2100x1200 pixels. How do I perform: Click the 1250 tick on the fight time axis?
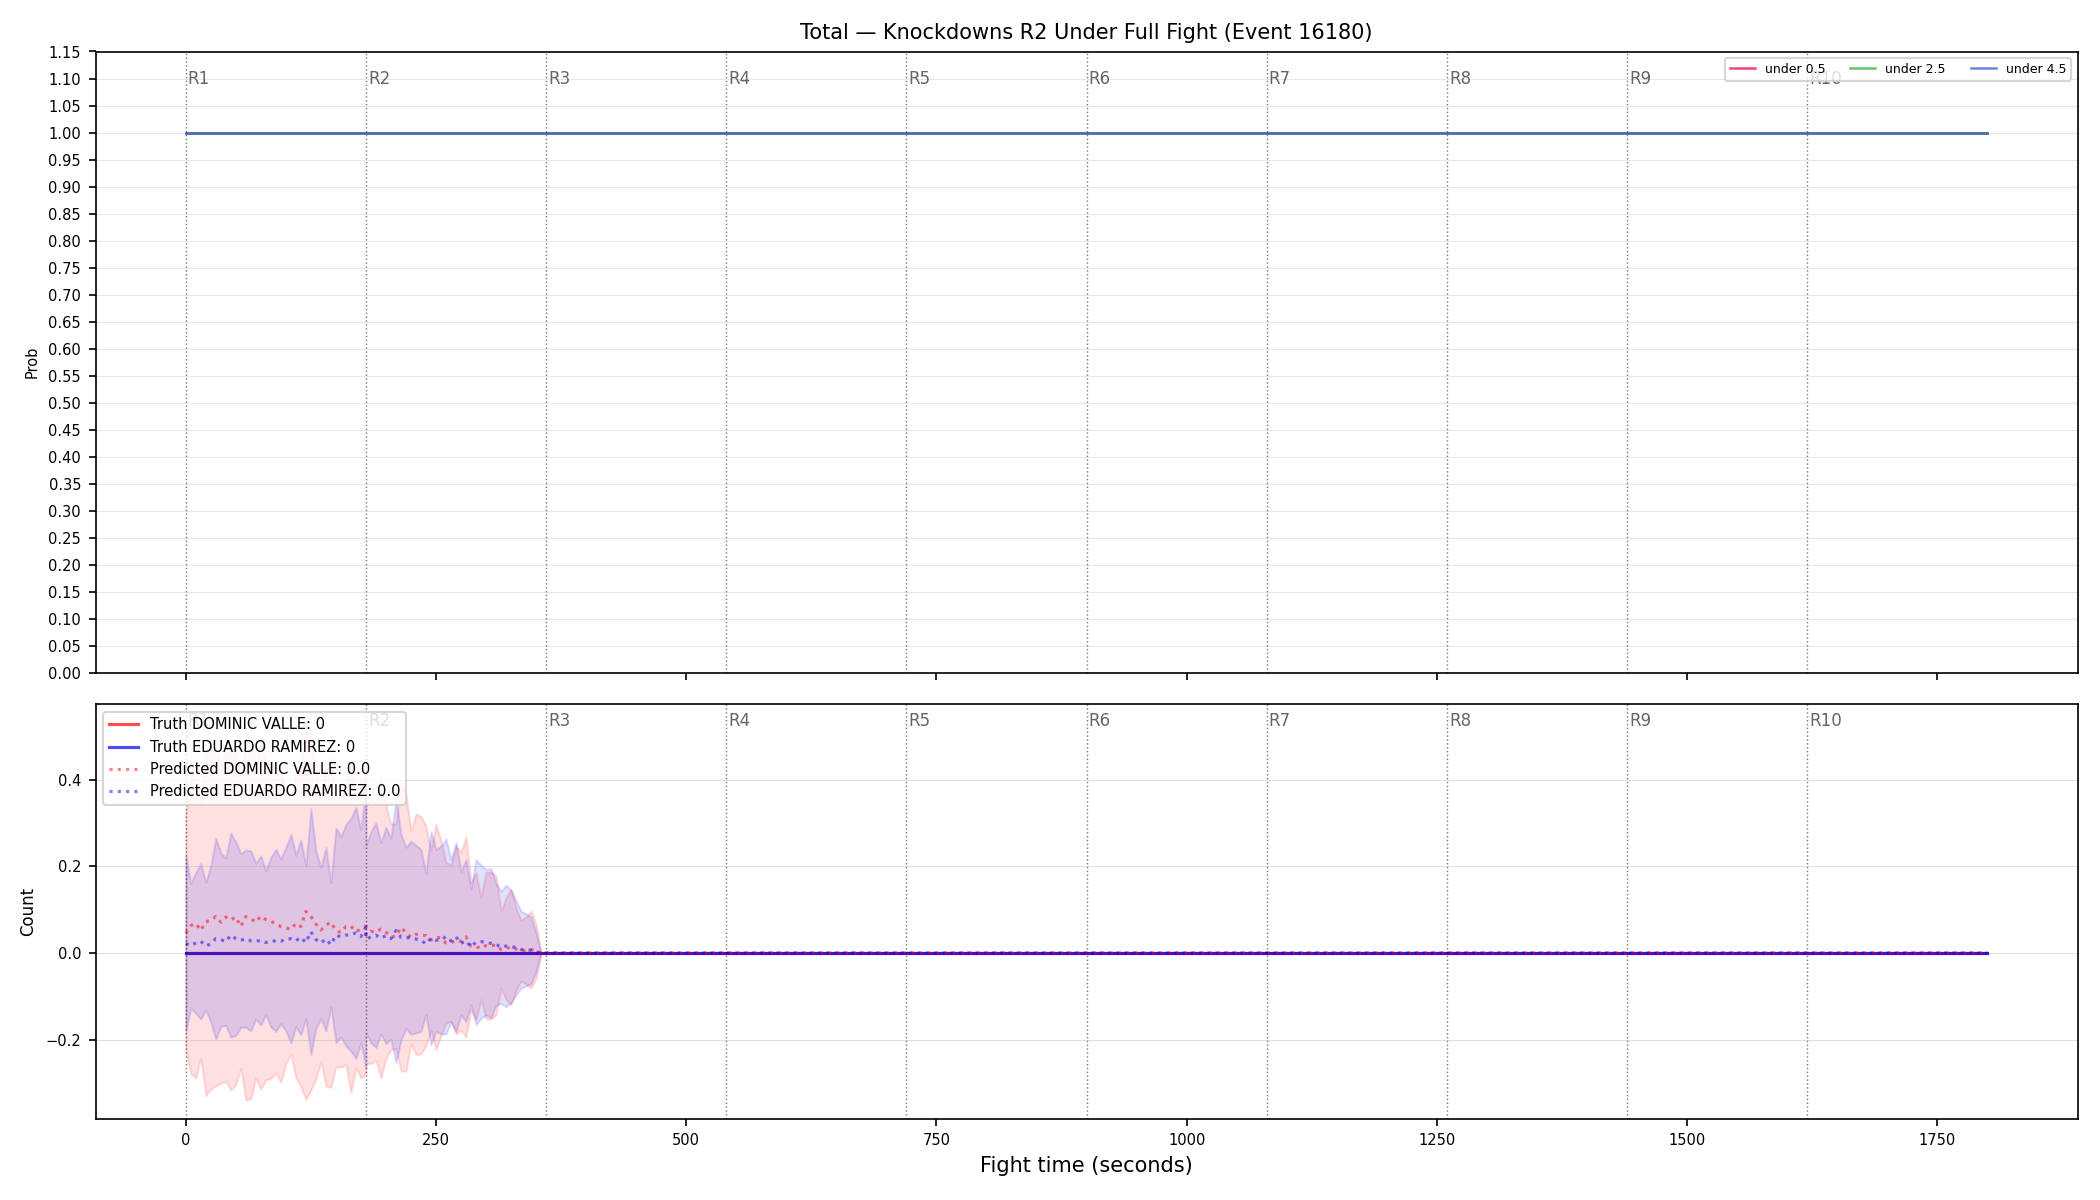[1437, 1139]
